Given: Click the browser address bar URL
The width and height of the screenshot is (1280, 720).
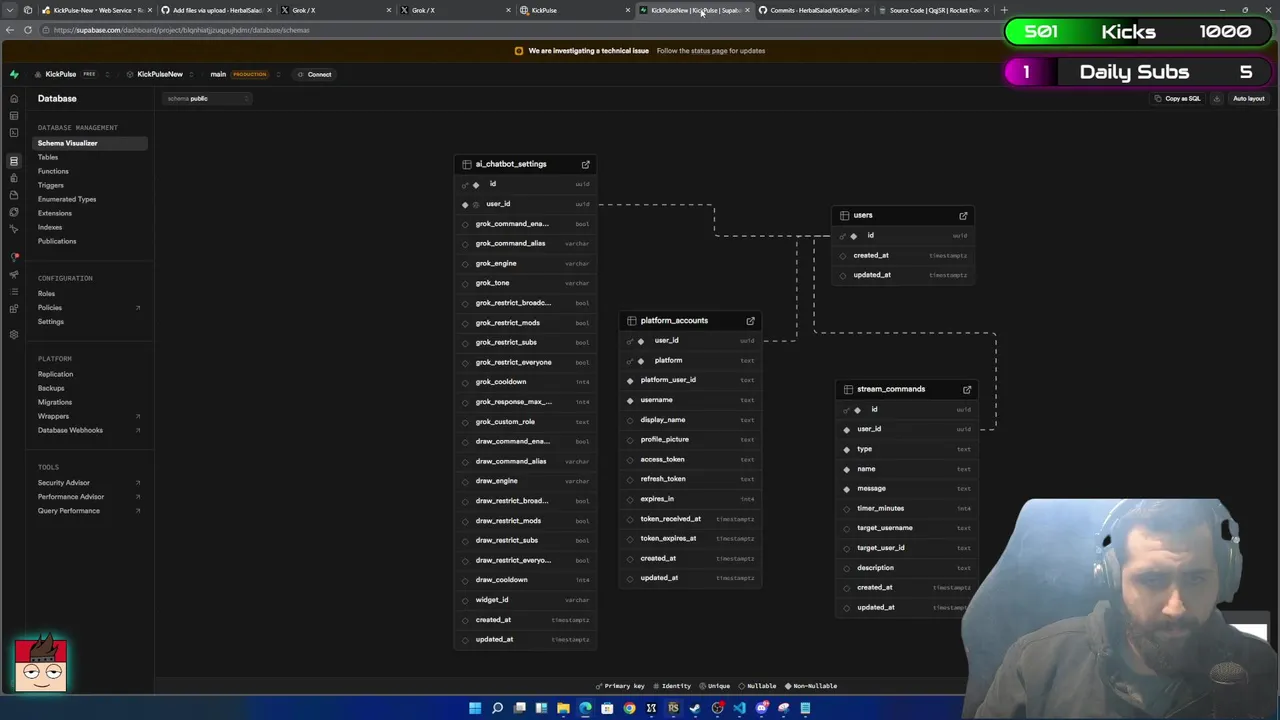Looking at the screenshot, I should 181,30.
